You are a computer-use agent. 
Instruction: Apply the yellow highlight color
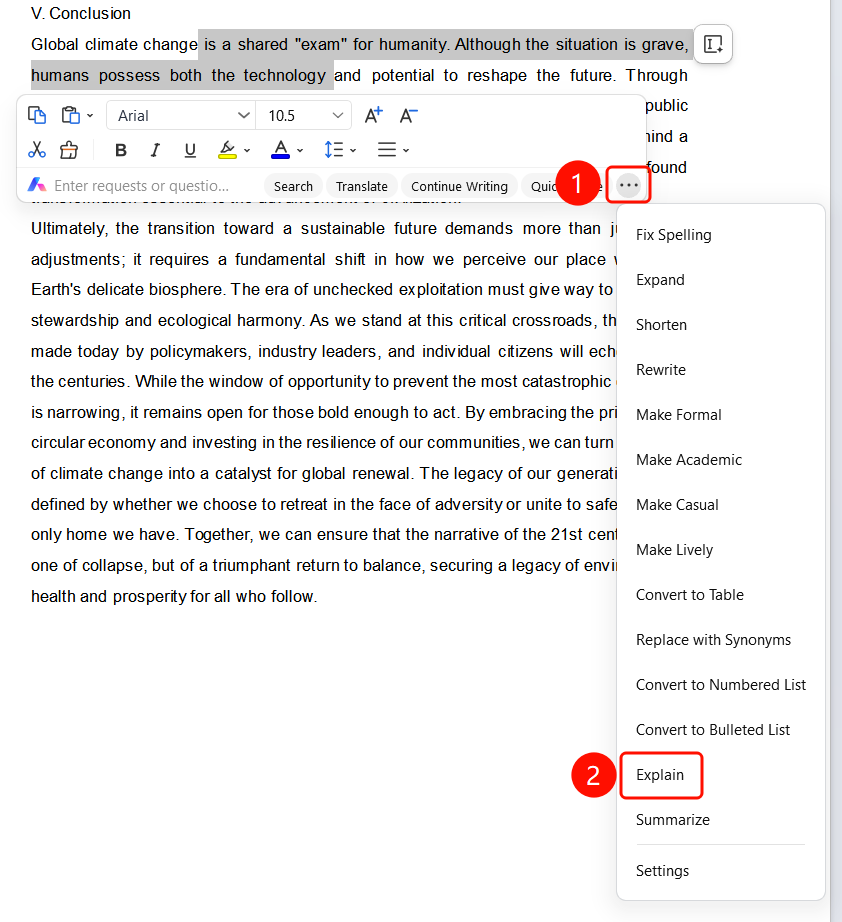tap(228, 150)
